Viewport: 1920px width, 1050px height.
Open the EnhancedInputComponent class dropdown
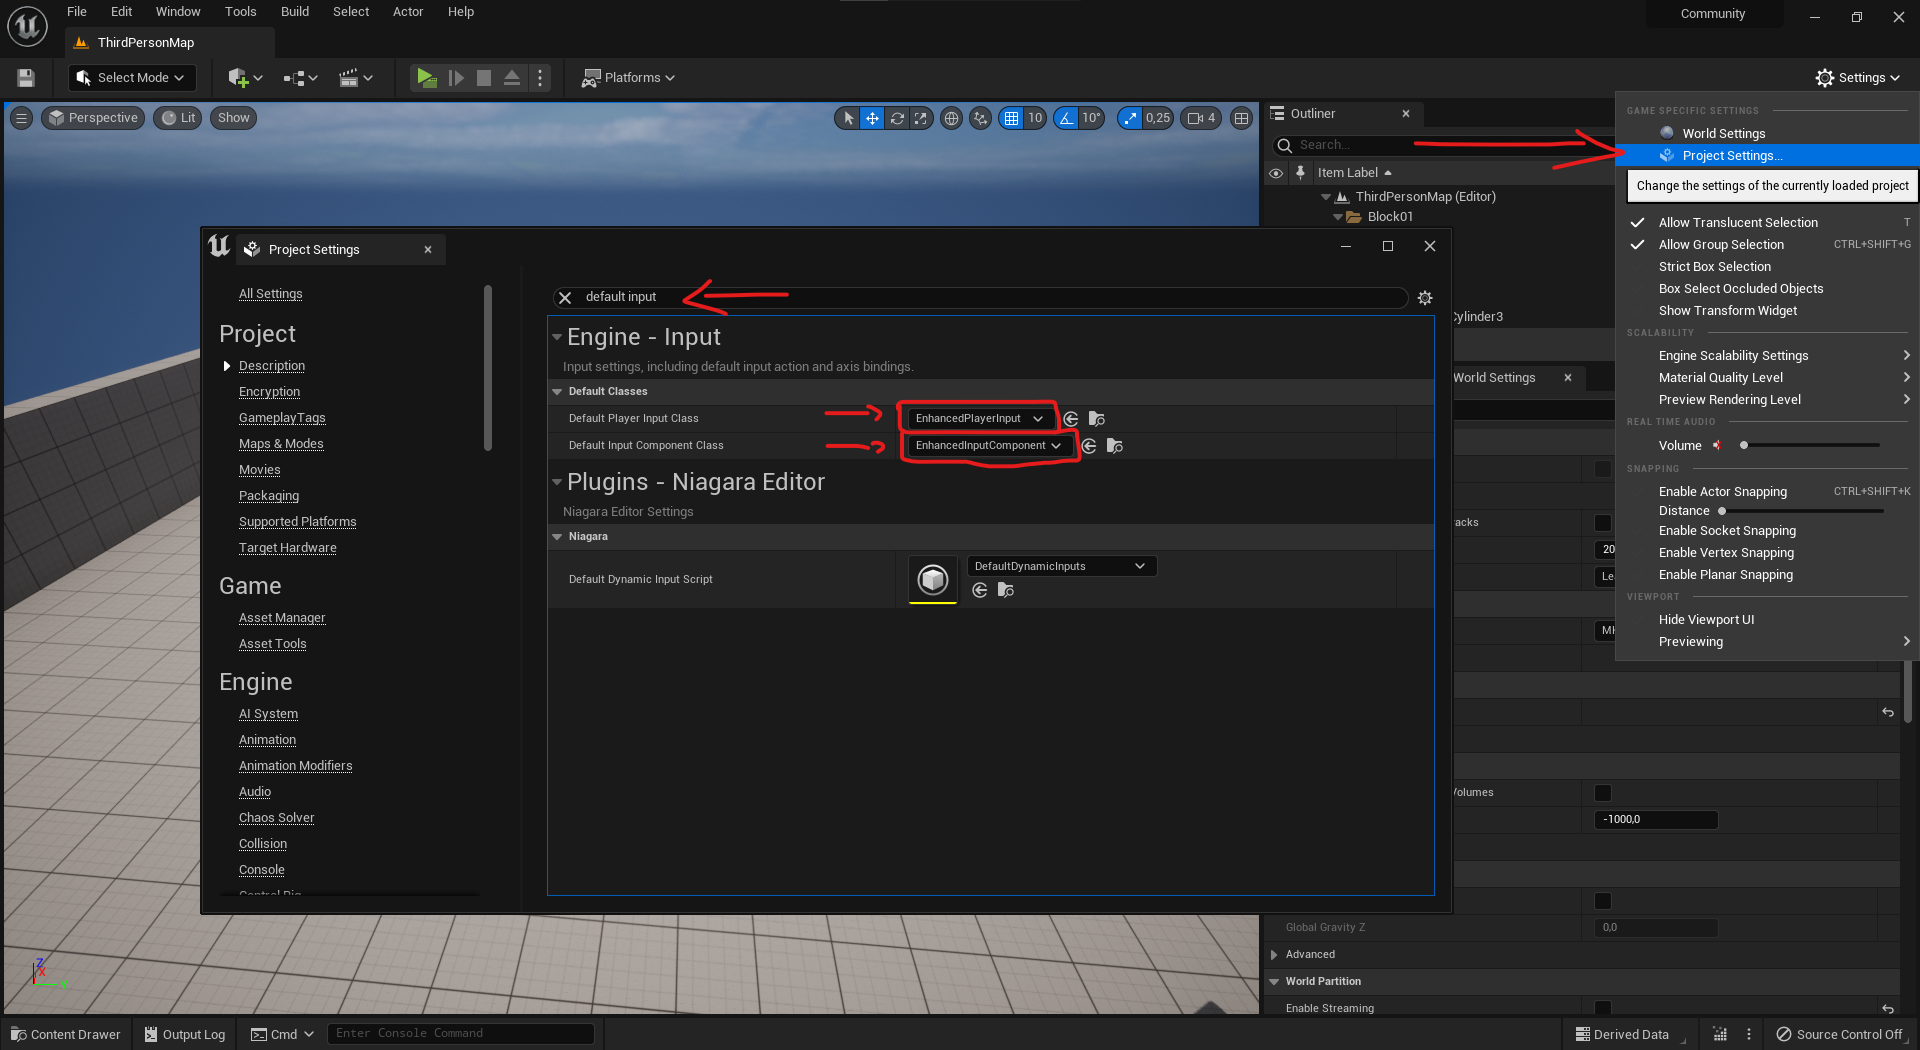988,445
